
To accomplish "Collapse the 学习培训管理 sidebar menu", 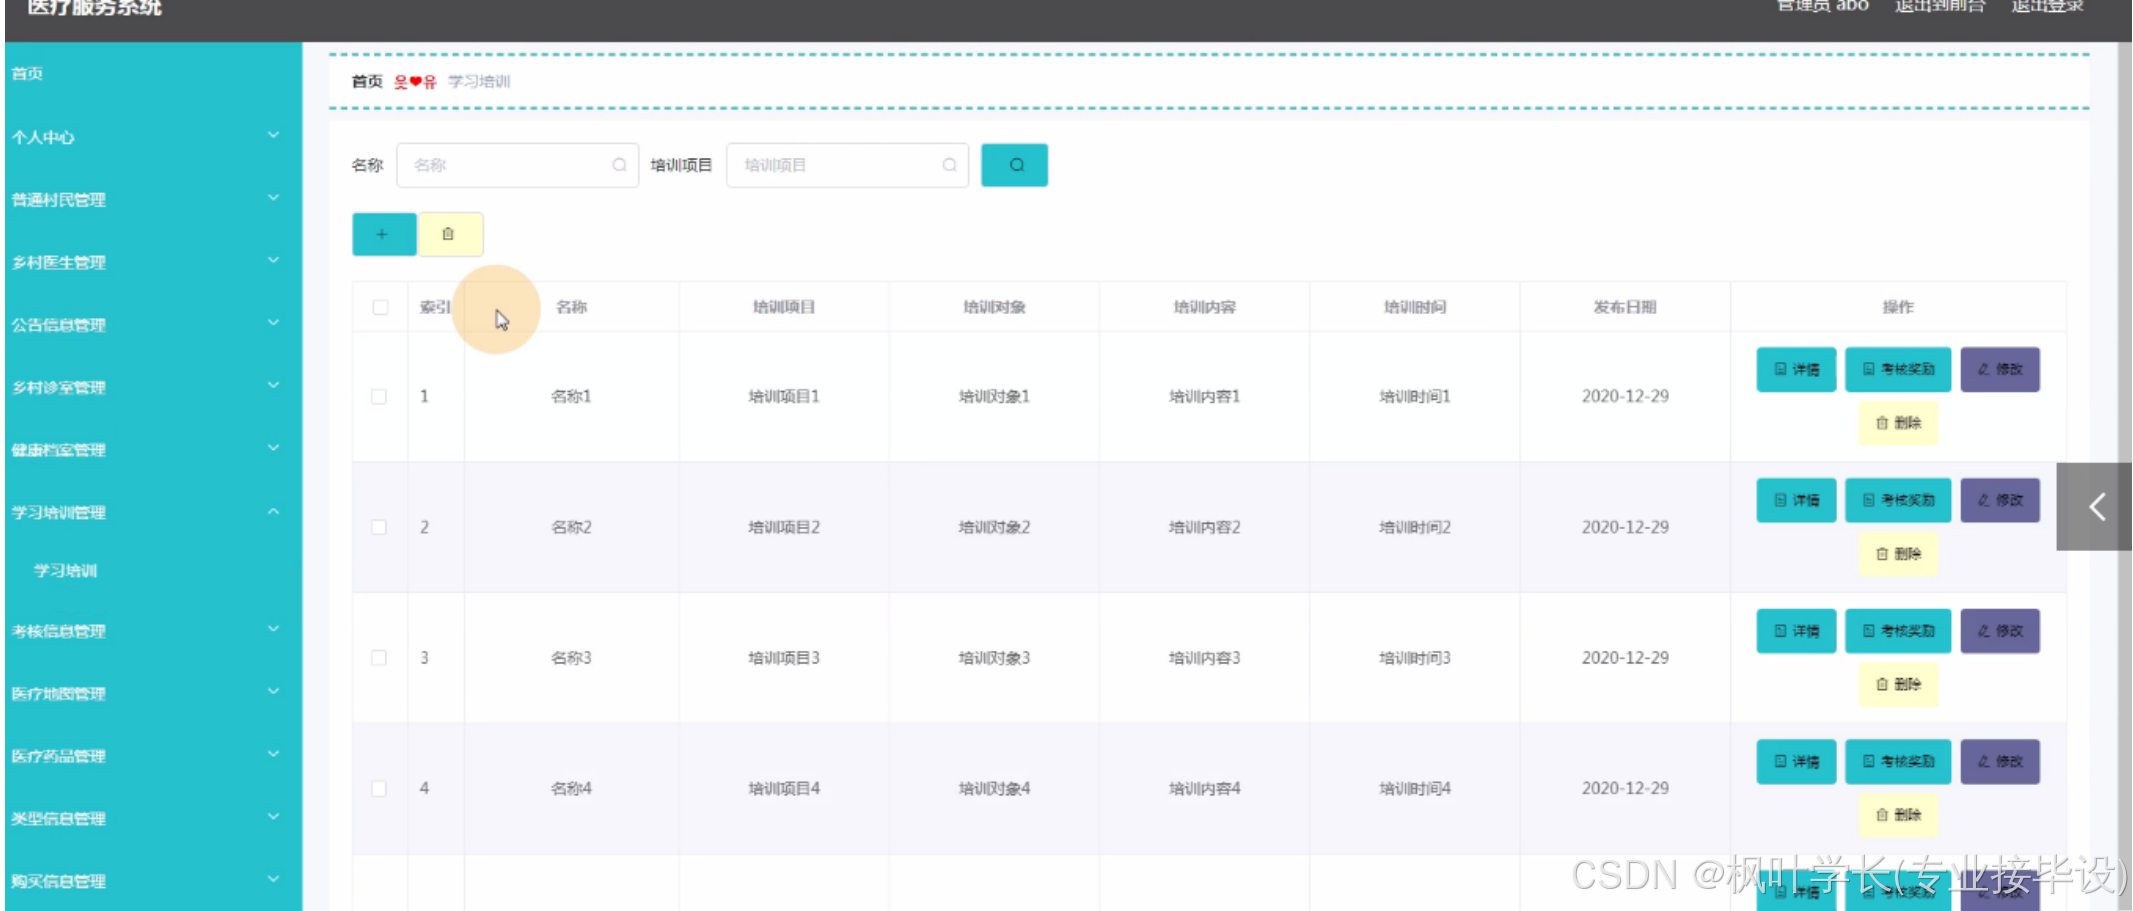I will point(153,512).
